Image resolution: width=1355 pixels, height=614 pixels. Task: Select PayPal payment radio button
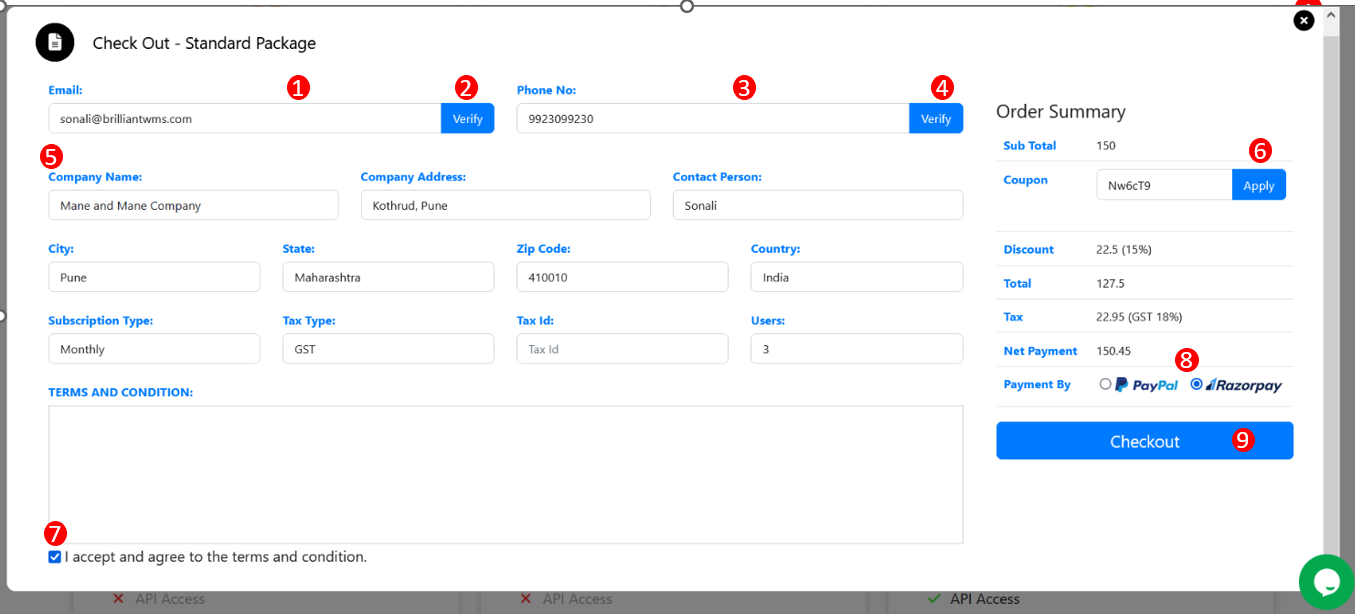pyautogui.click(x=1105, y=384)
